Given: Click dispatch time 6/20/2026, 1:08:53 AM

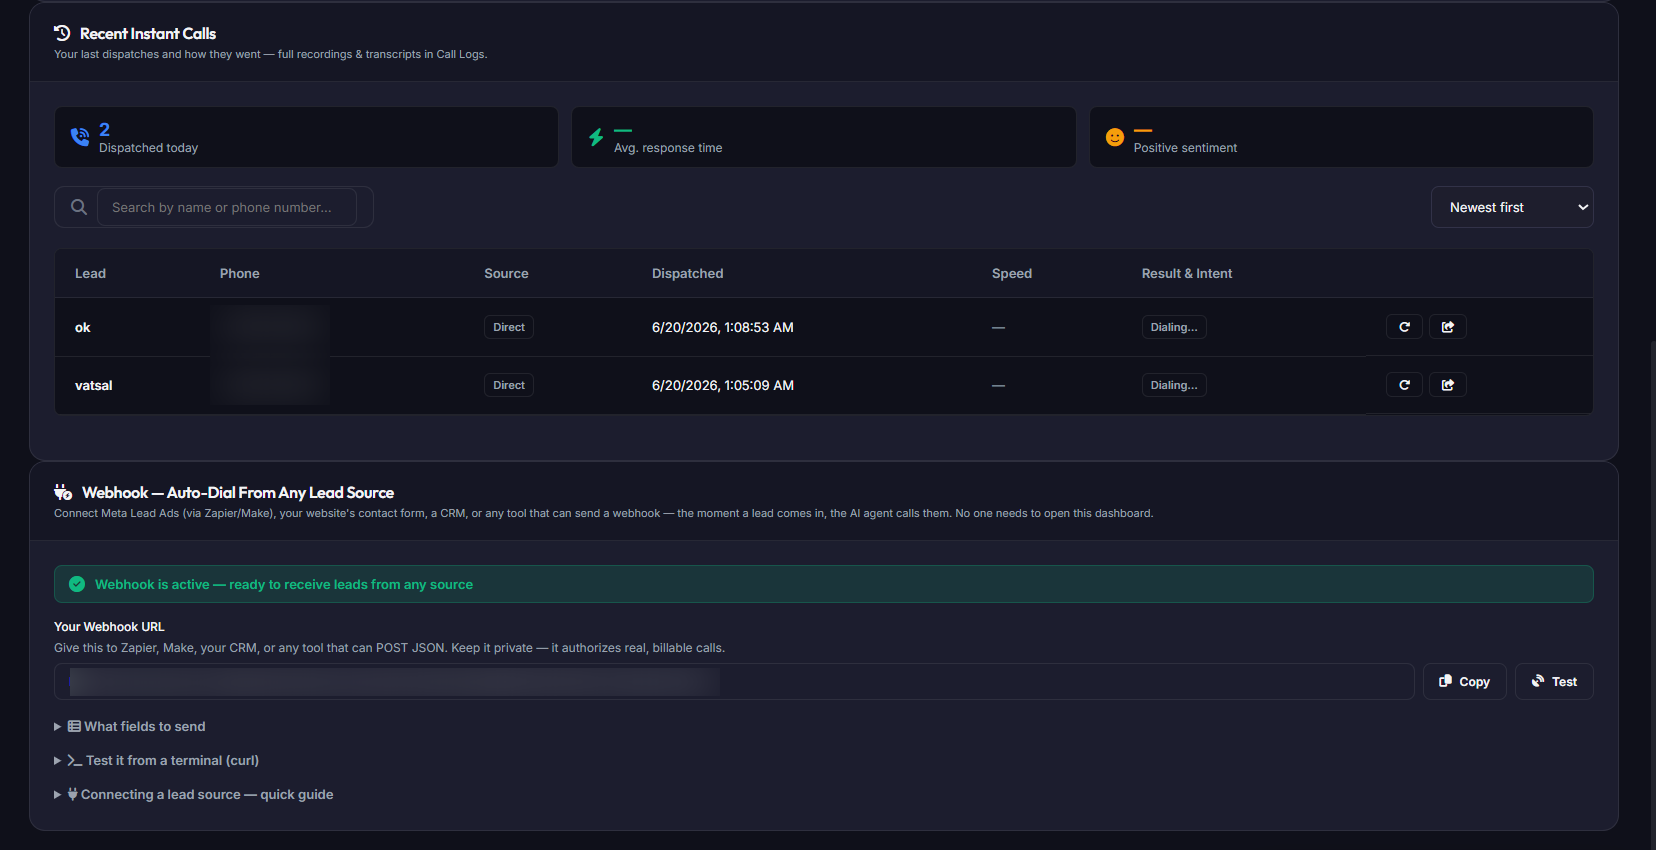Looking at the screenshot, I should (723, 327).
